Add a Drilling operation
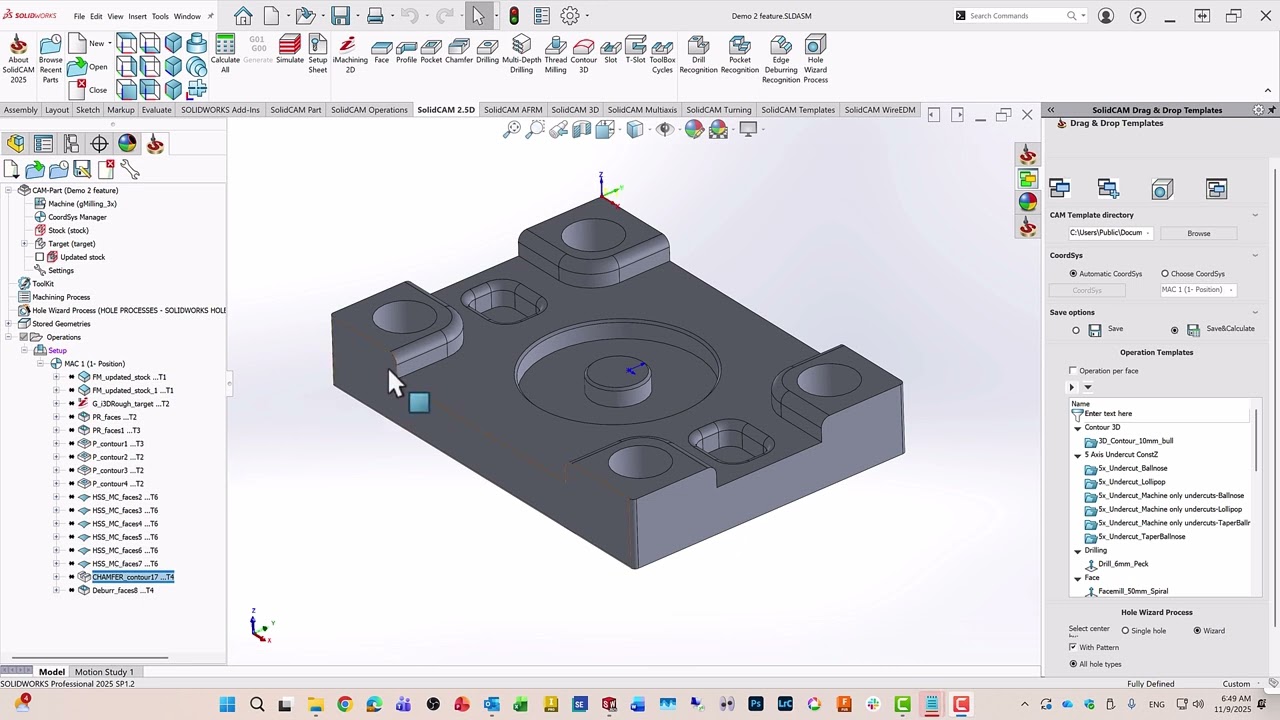 (x=487, y=51)
